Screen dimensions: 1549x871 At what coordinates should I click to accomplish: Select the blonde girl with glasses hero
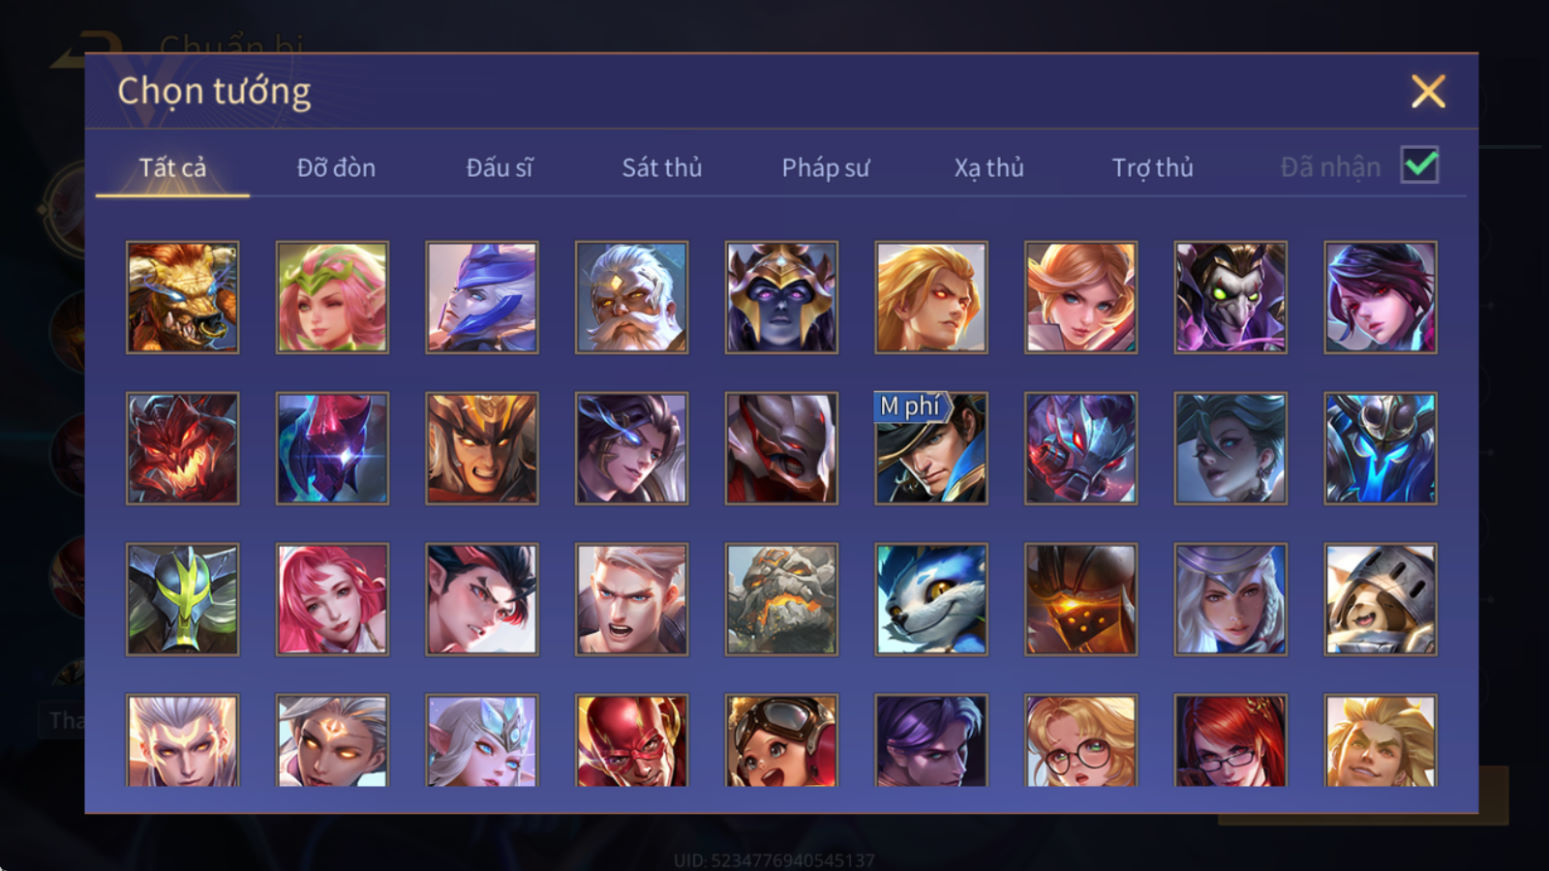click(x=1081, y=740)
